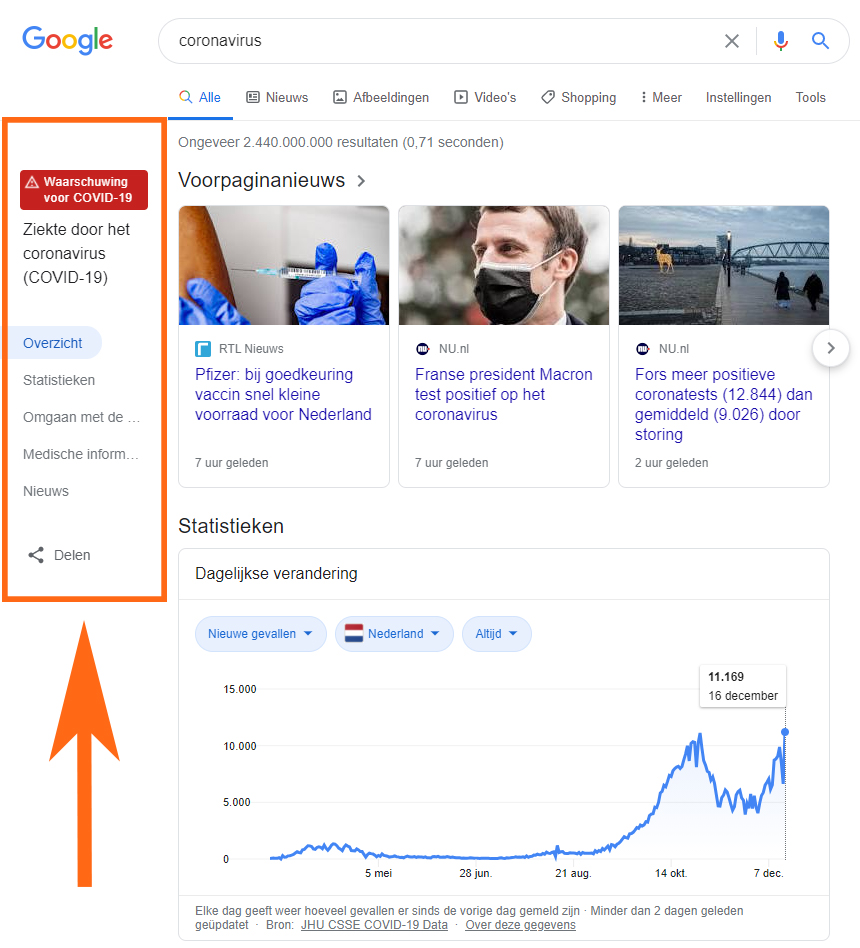Select the Alle search tab
The height and width of the screenshot is (948, 860).
[200, 97]
